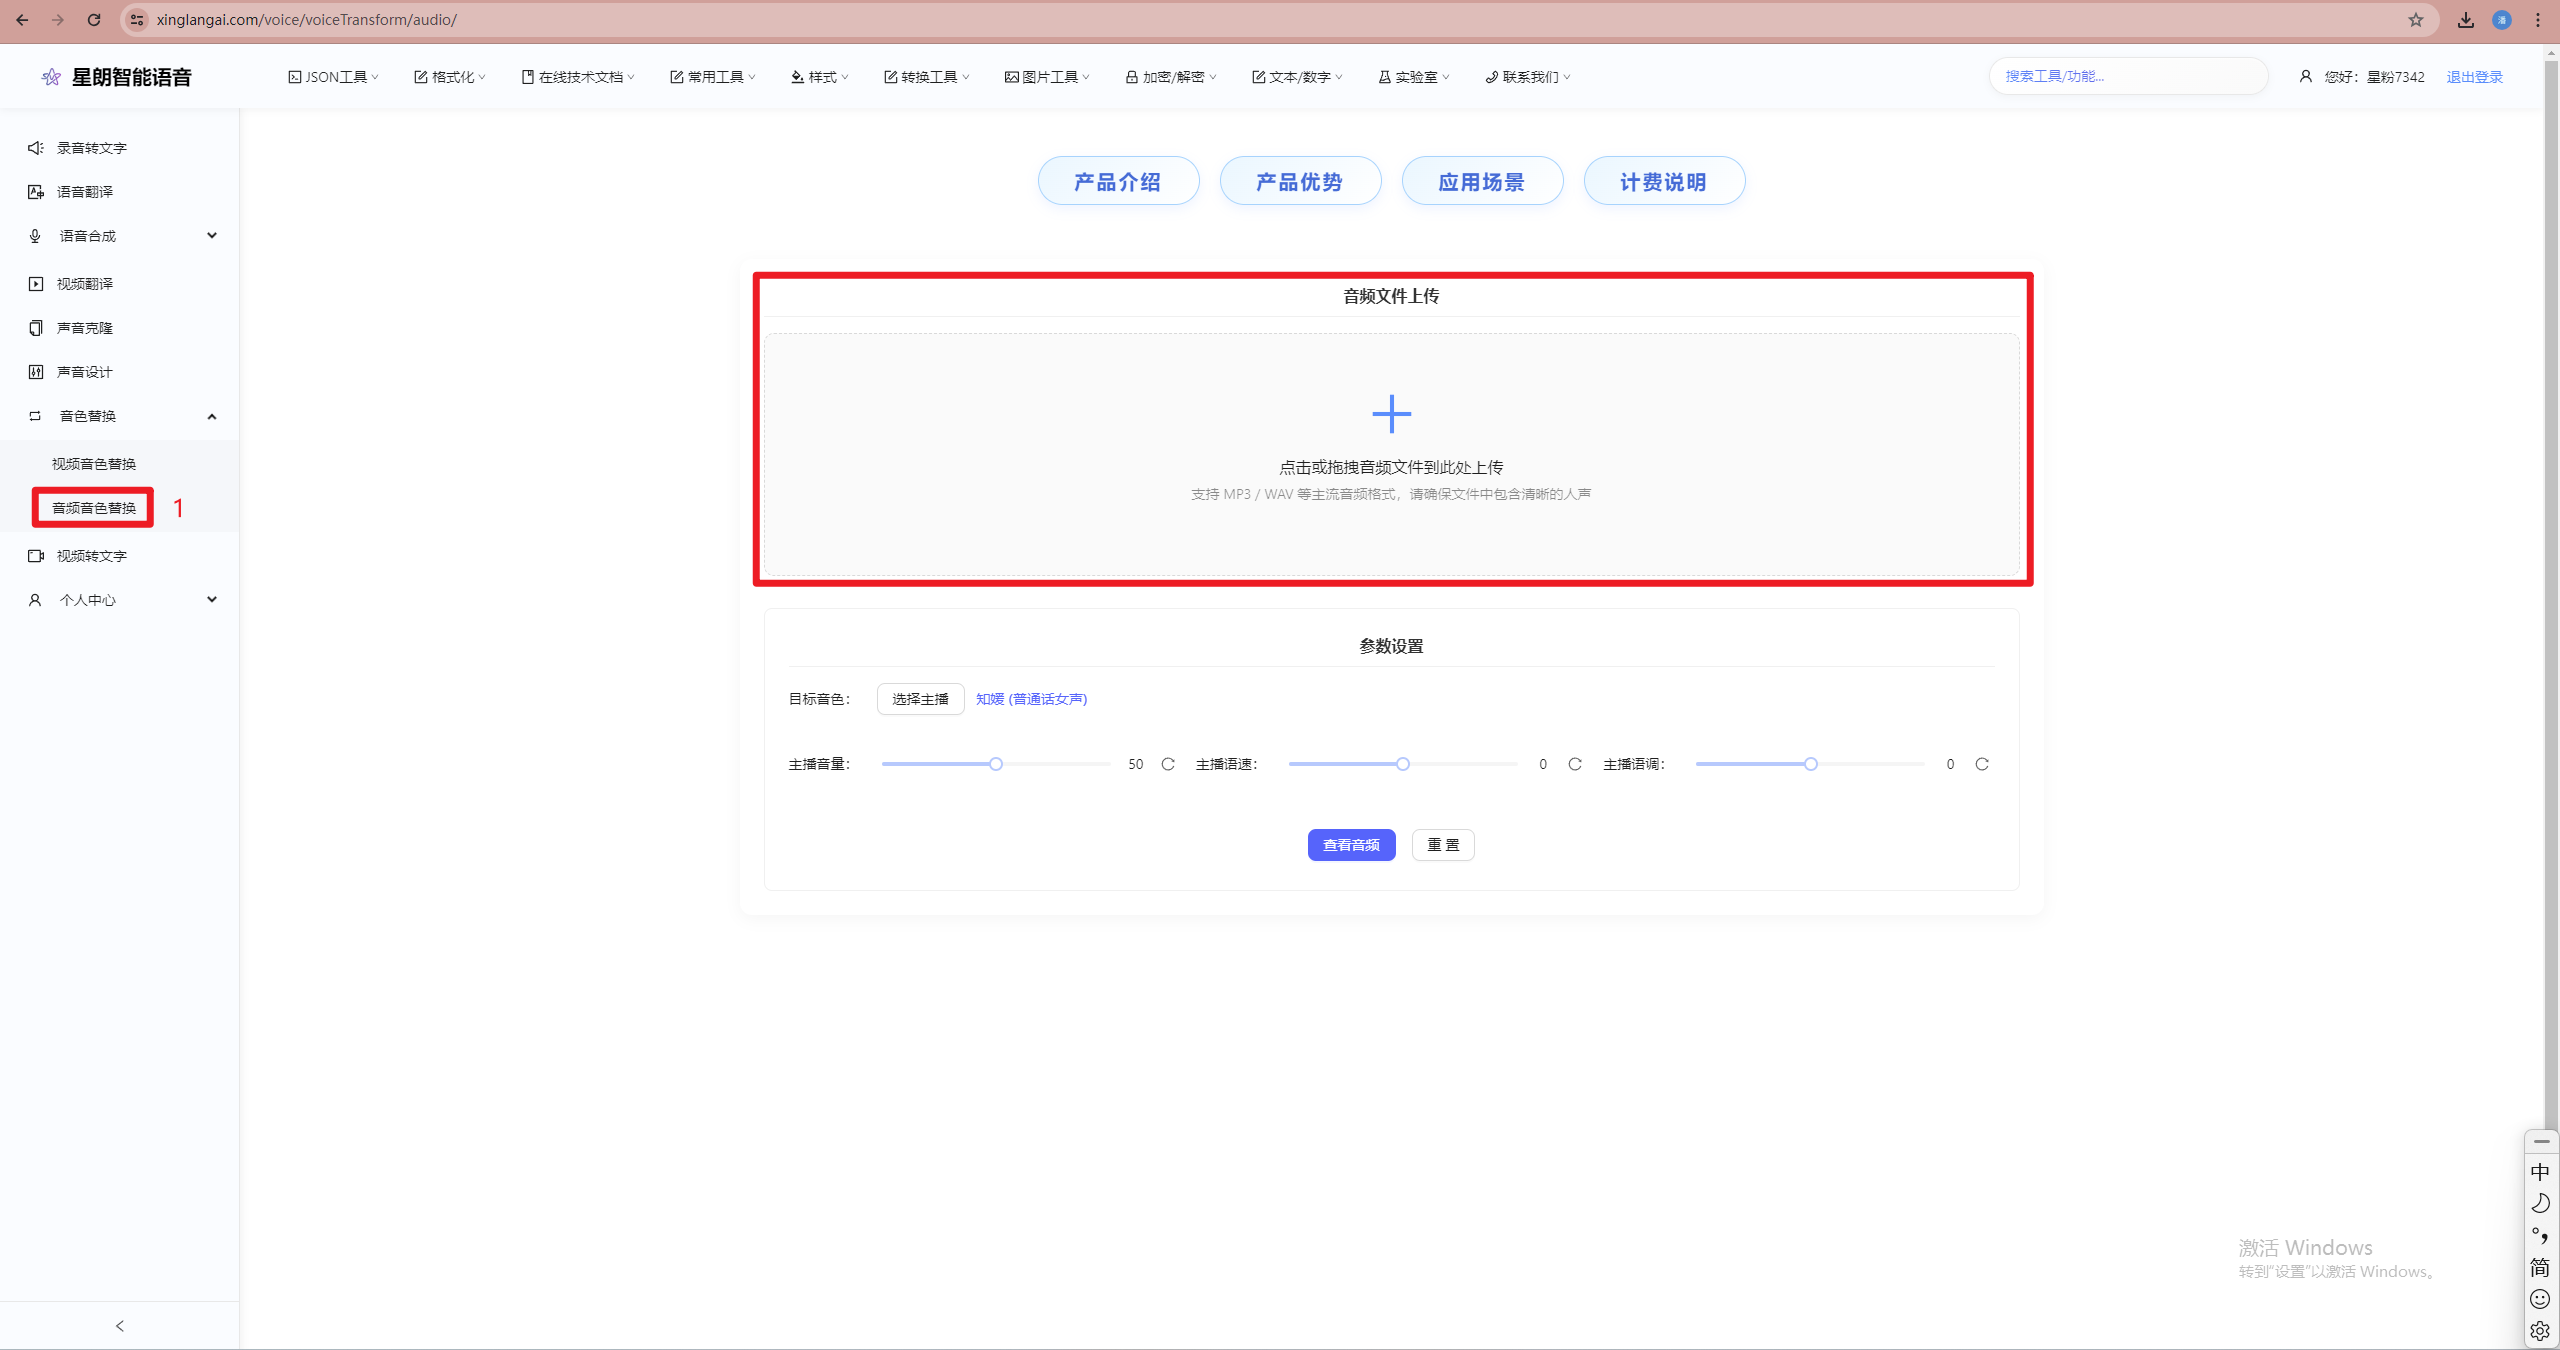
Task: Switch to the 计费说明 tab
Action: click(x=1664, y=181)
